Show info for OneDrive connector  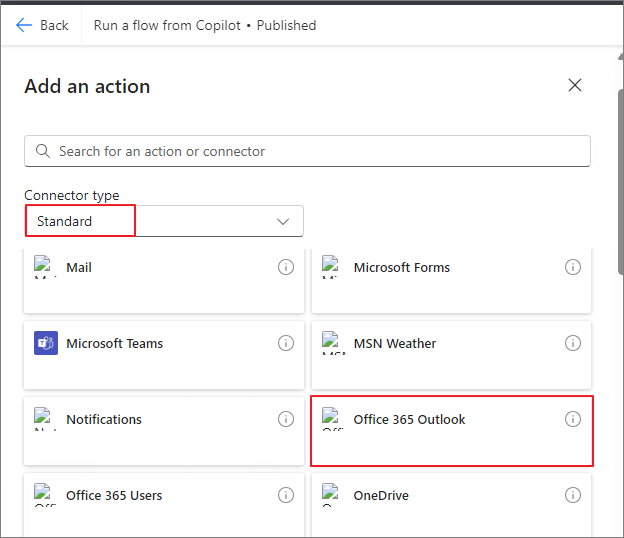[573, 495]
